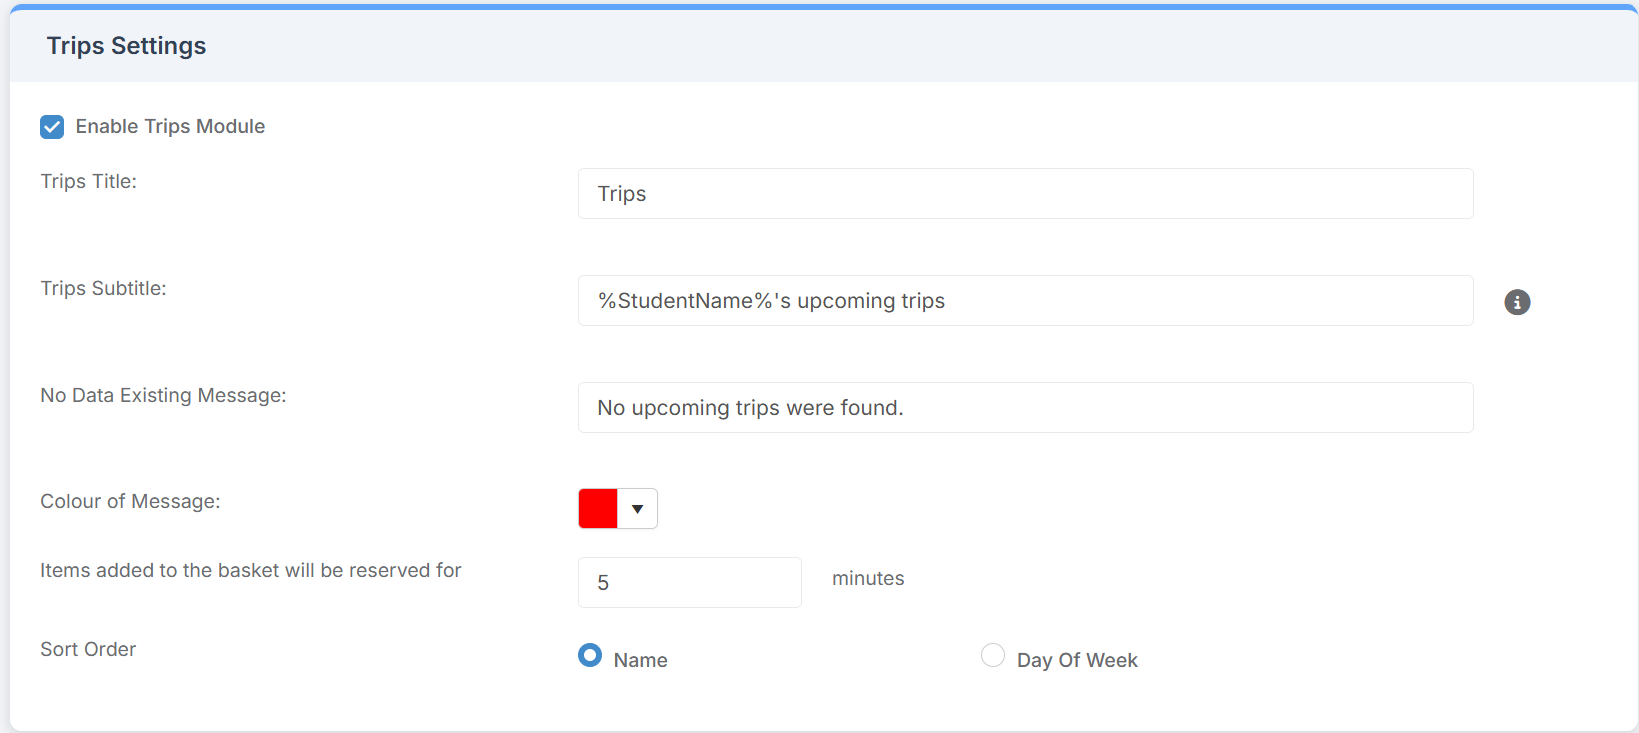Choose the Day Of Week radio button
This screenshot has width=1639, height=733.
(992, 655)
